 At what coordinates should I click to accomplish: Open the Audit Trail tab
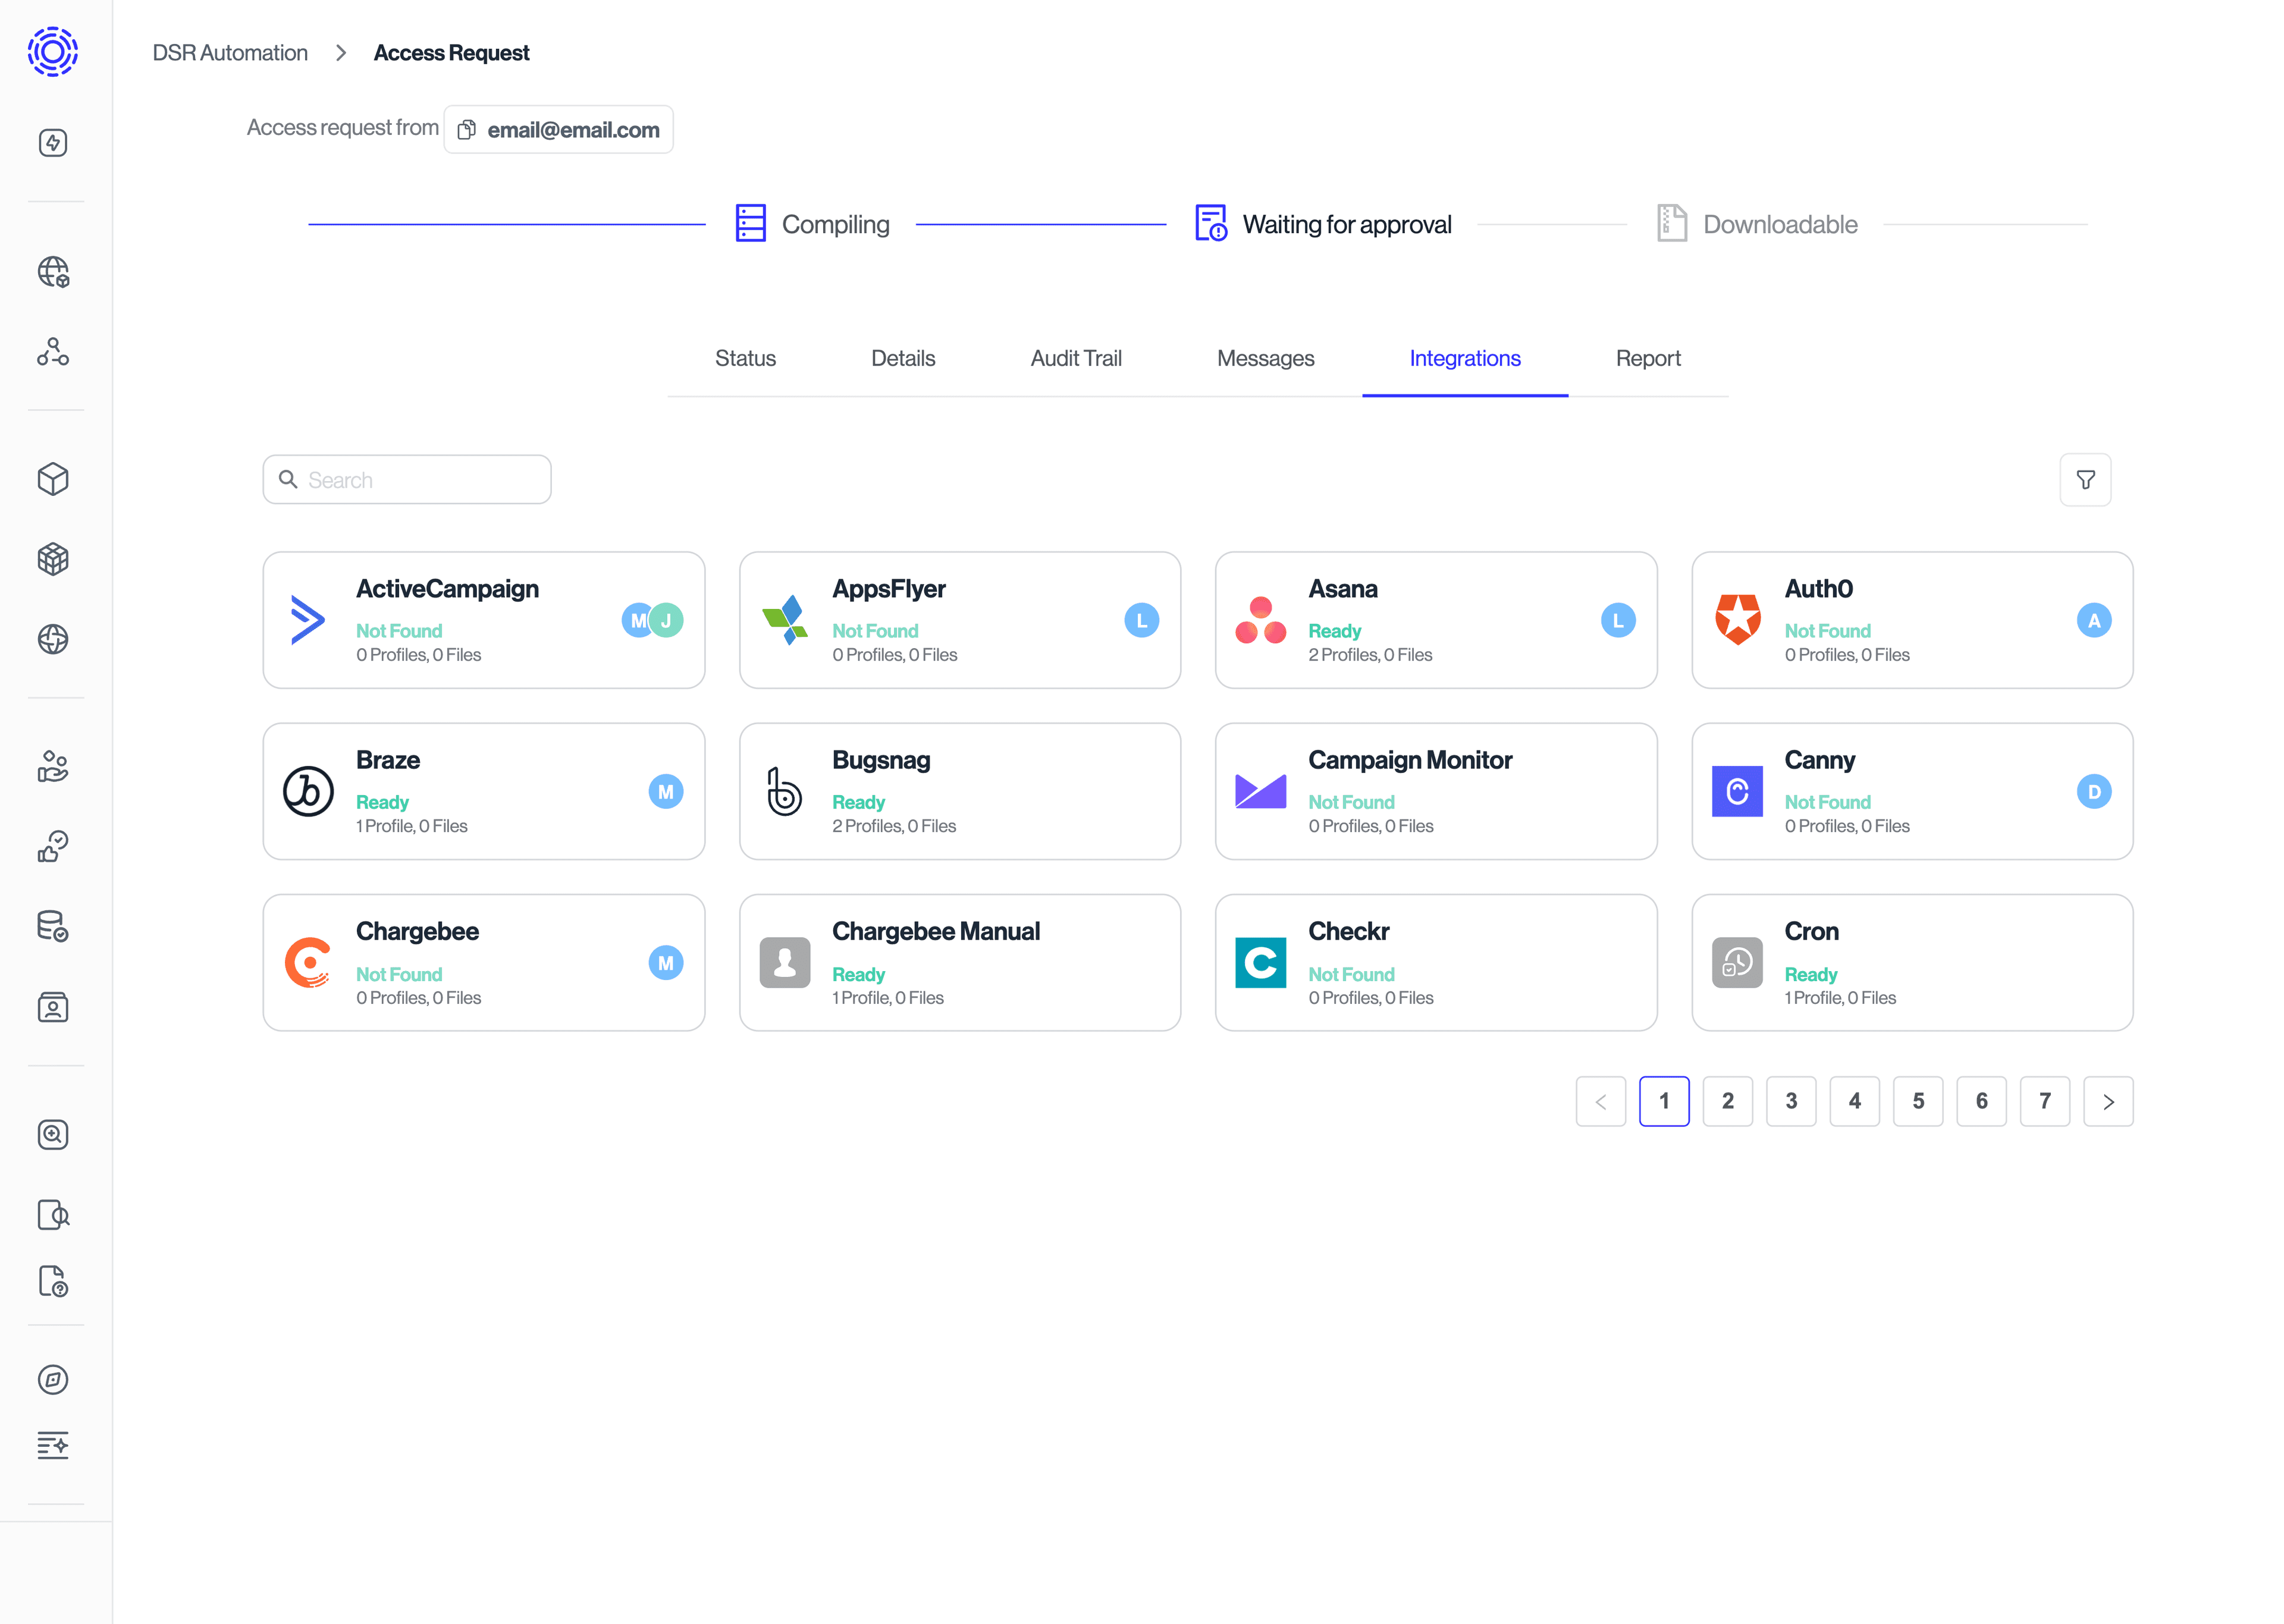[1076, 358]
